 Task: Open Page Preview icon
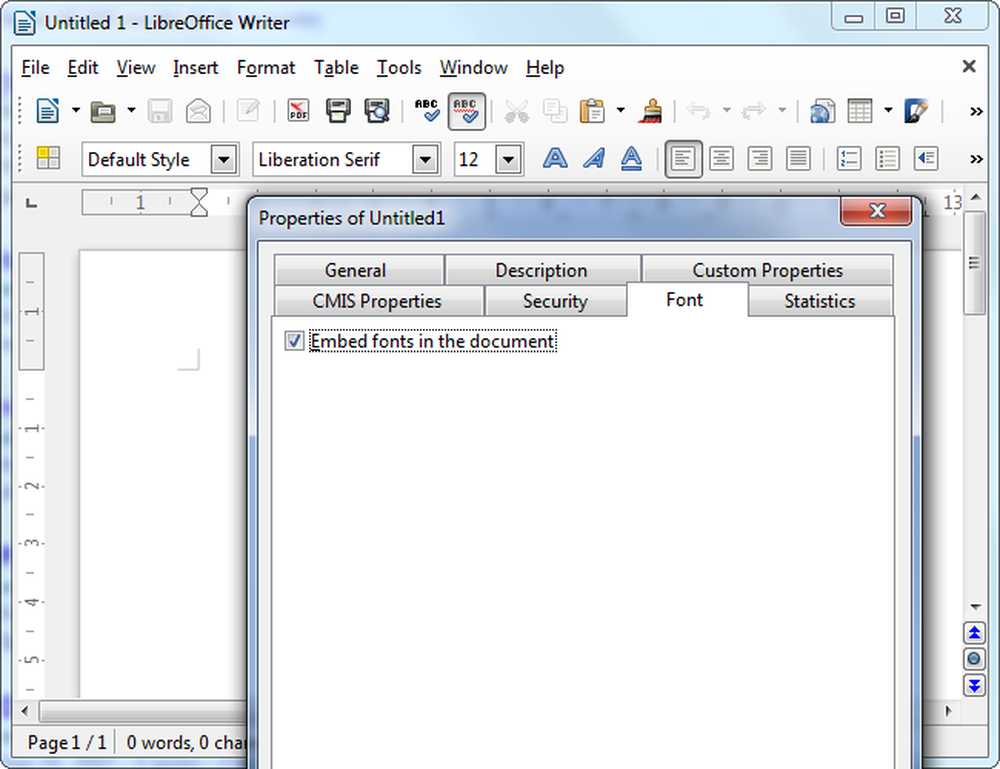click(377, 110)
